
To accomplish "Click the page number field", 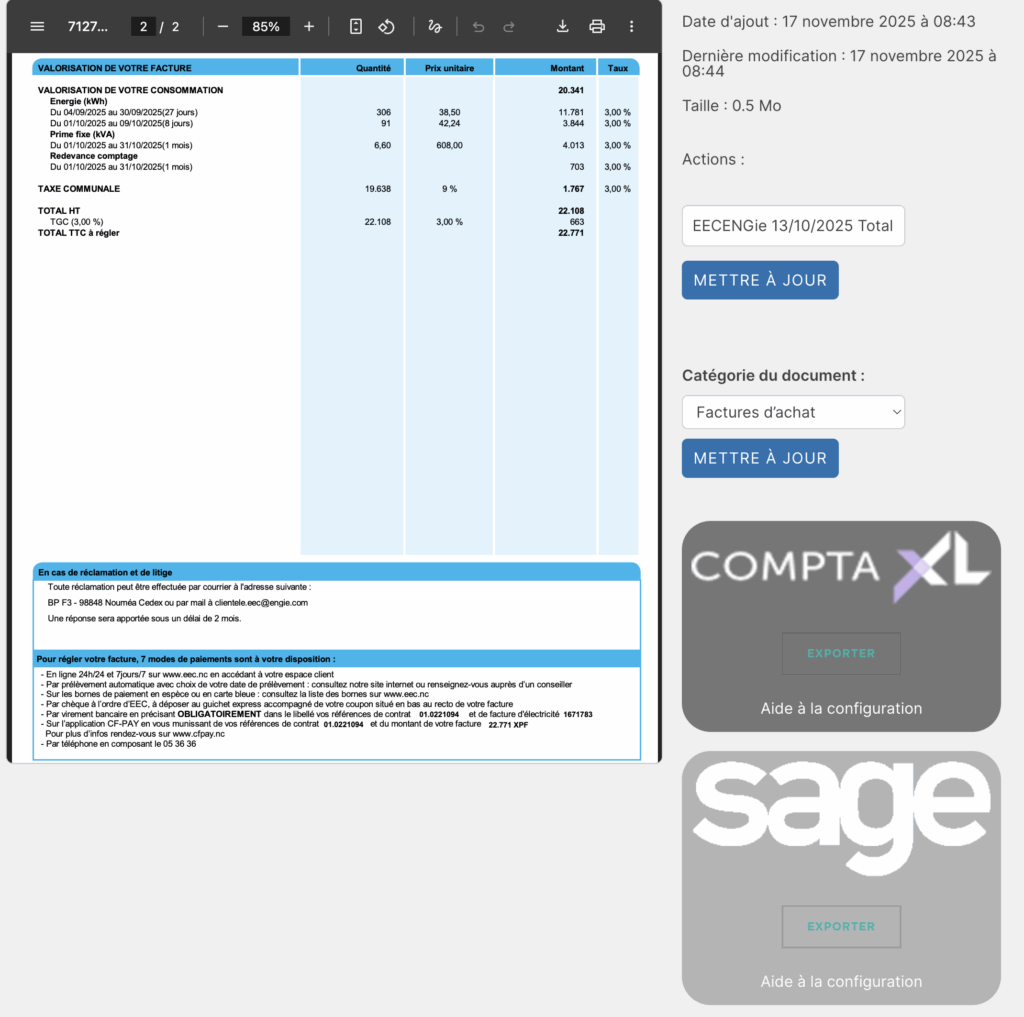I will 144,26.
